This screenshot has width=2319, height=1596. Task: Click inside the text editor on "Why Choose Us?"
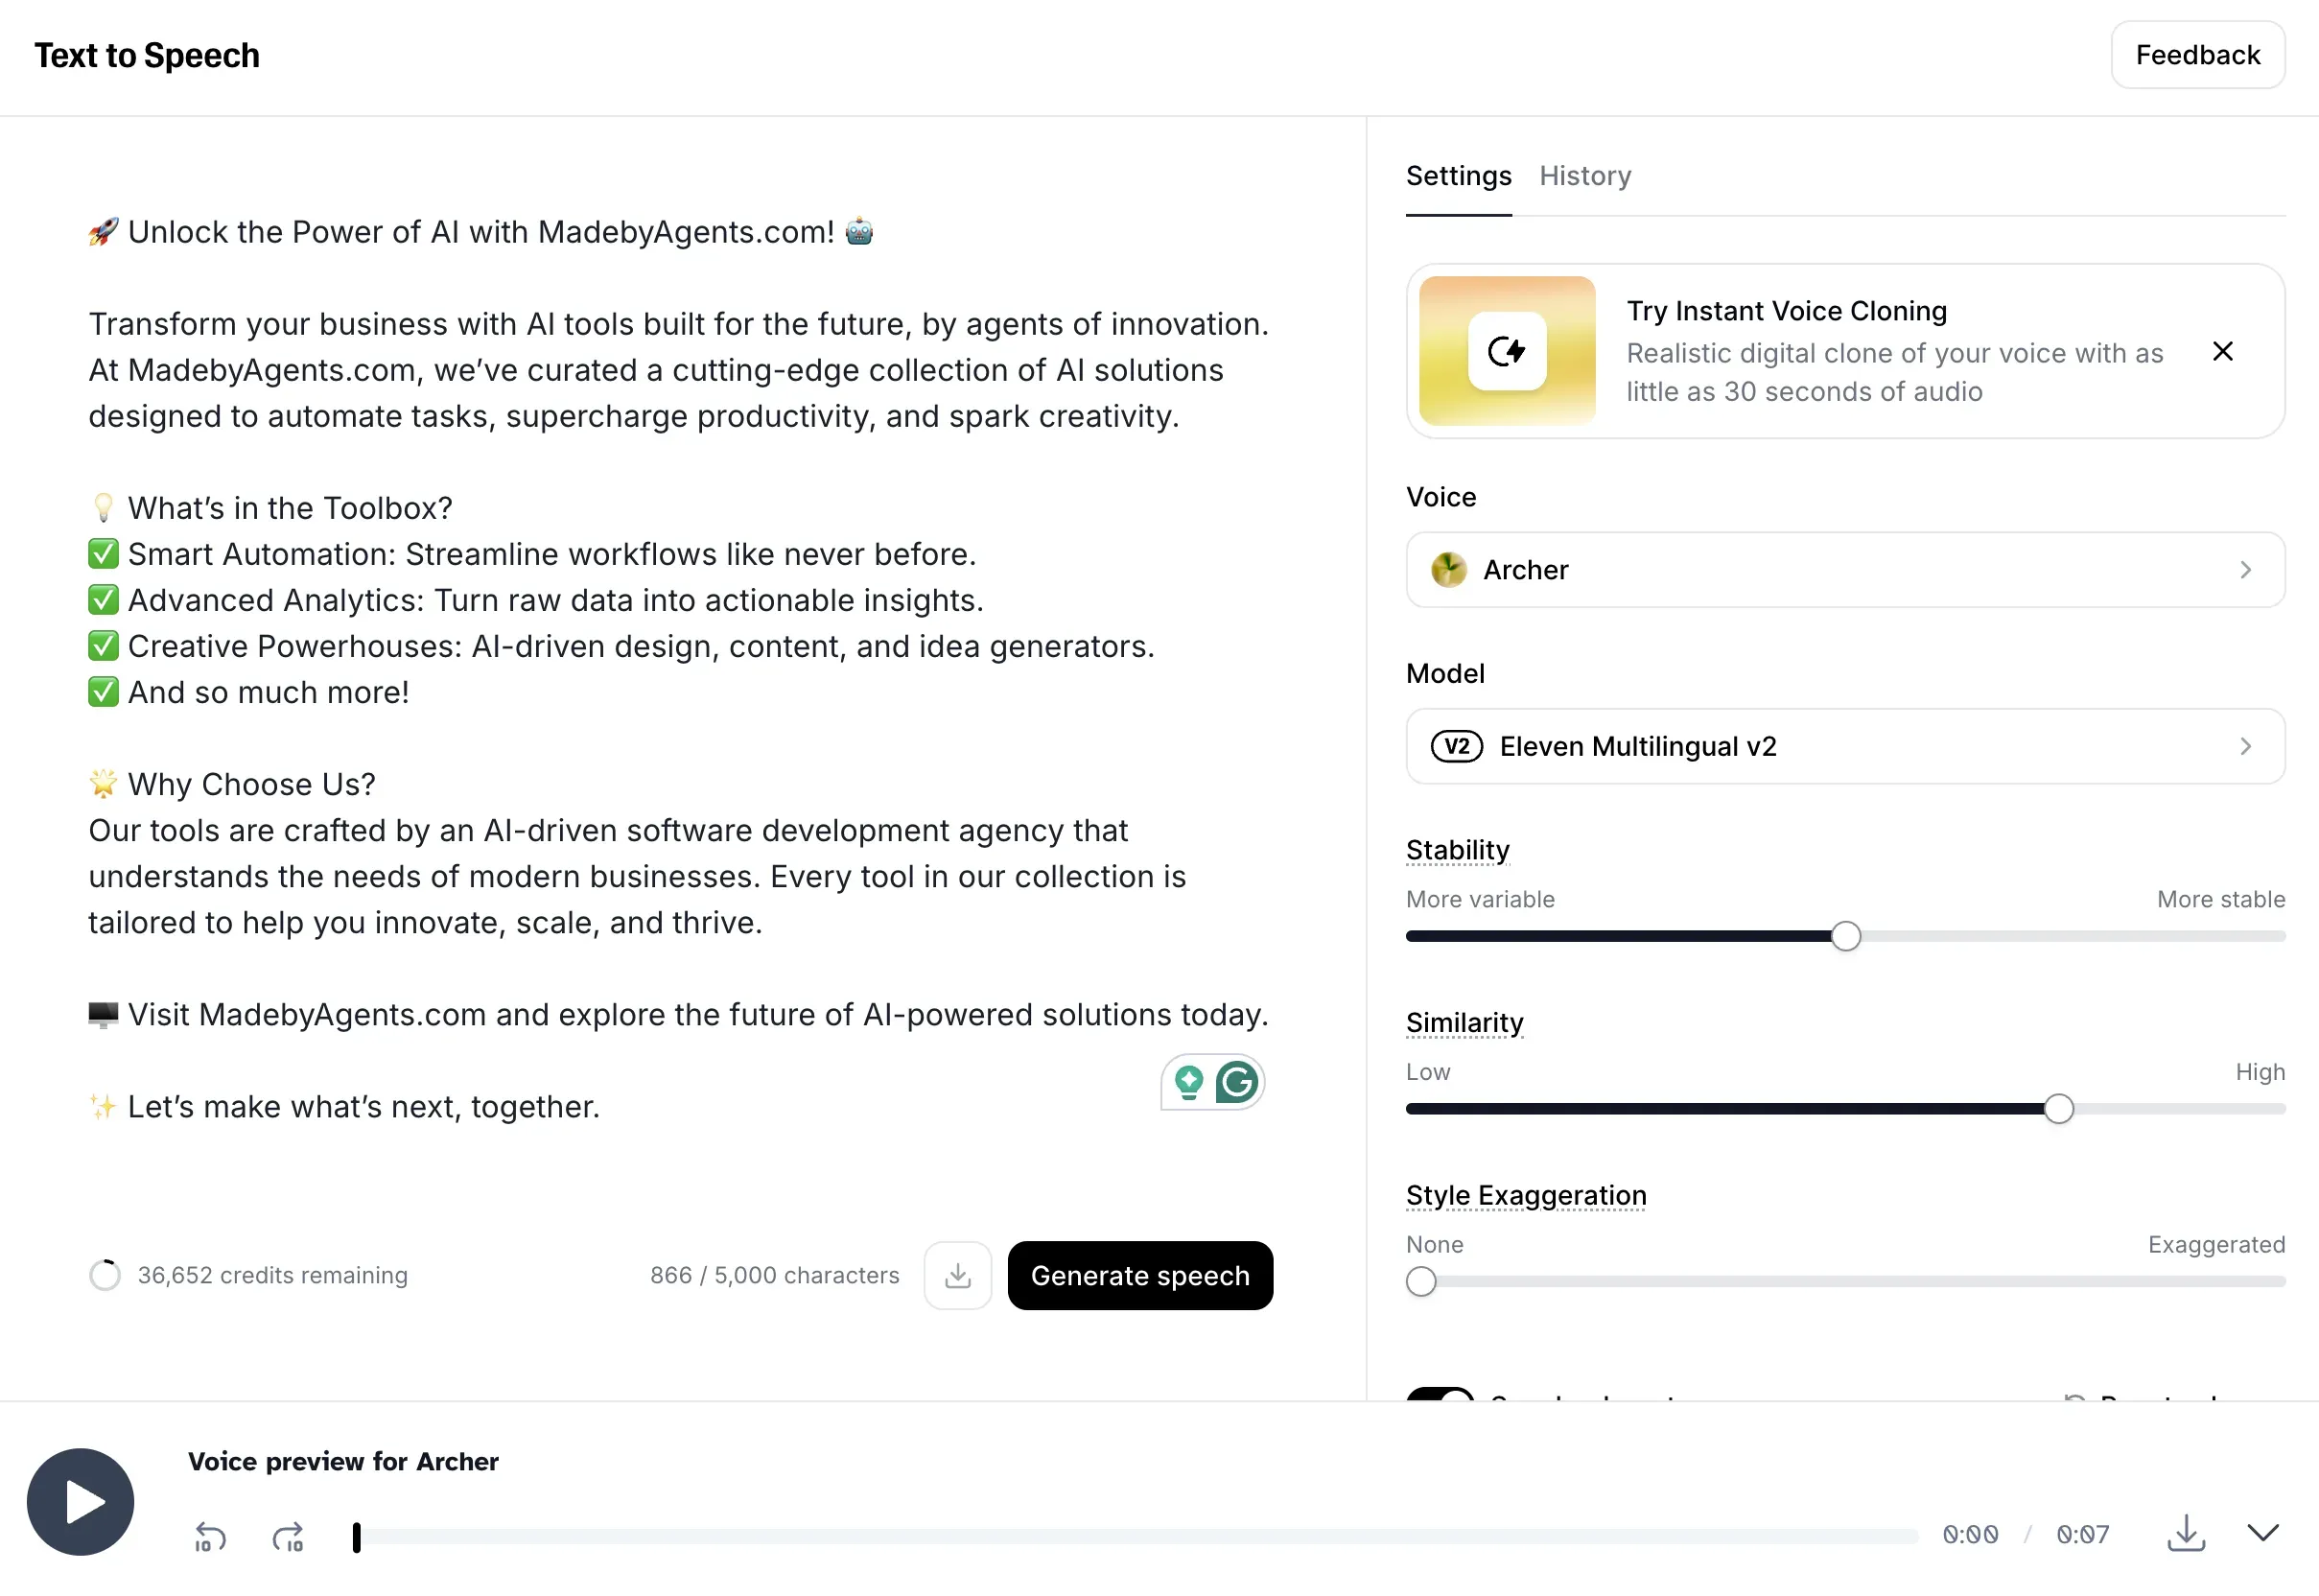(x=251, y=784)
